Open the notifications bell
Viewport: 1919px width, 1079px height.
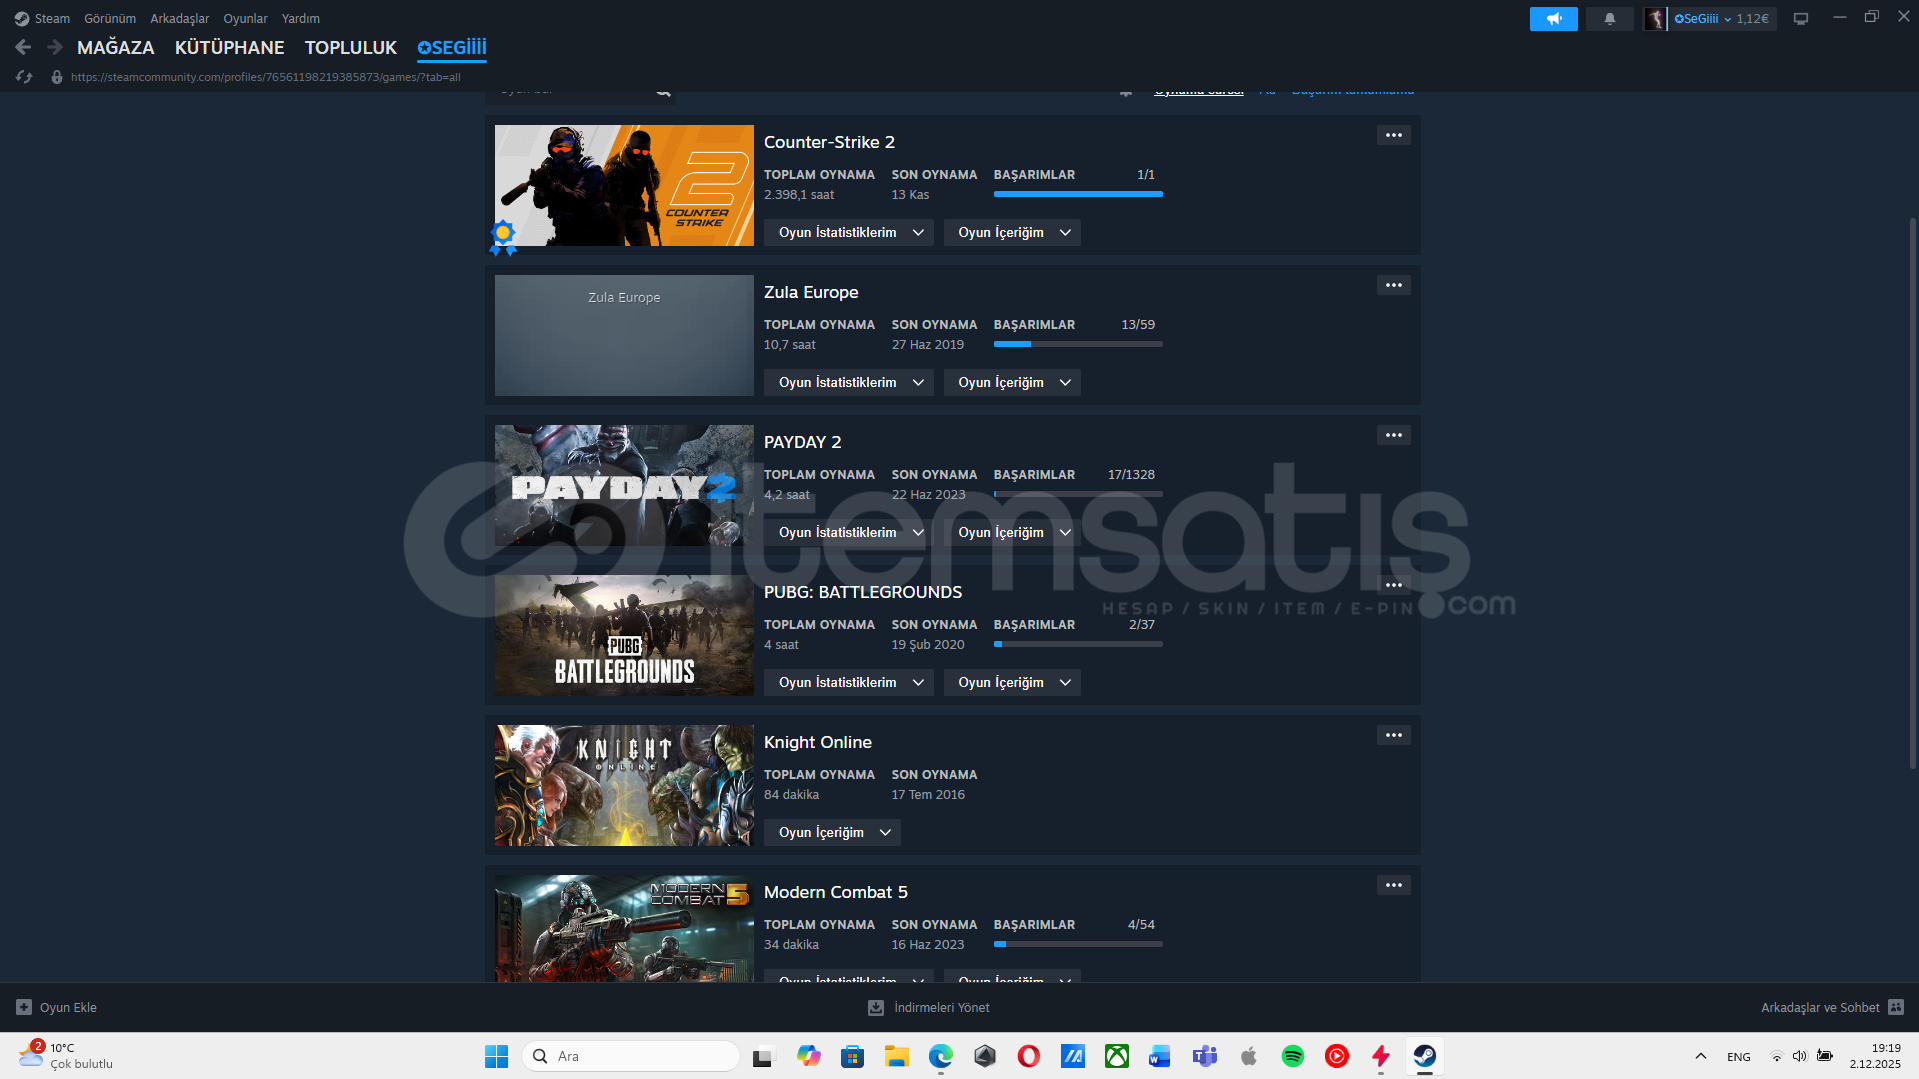(1609, 19)
